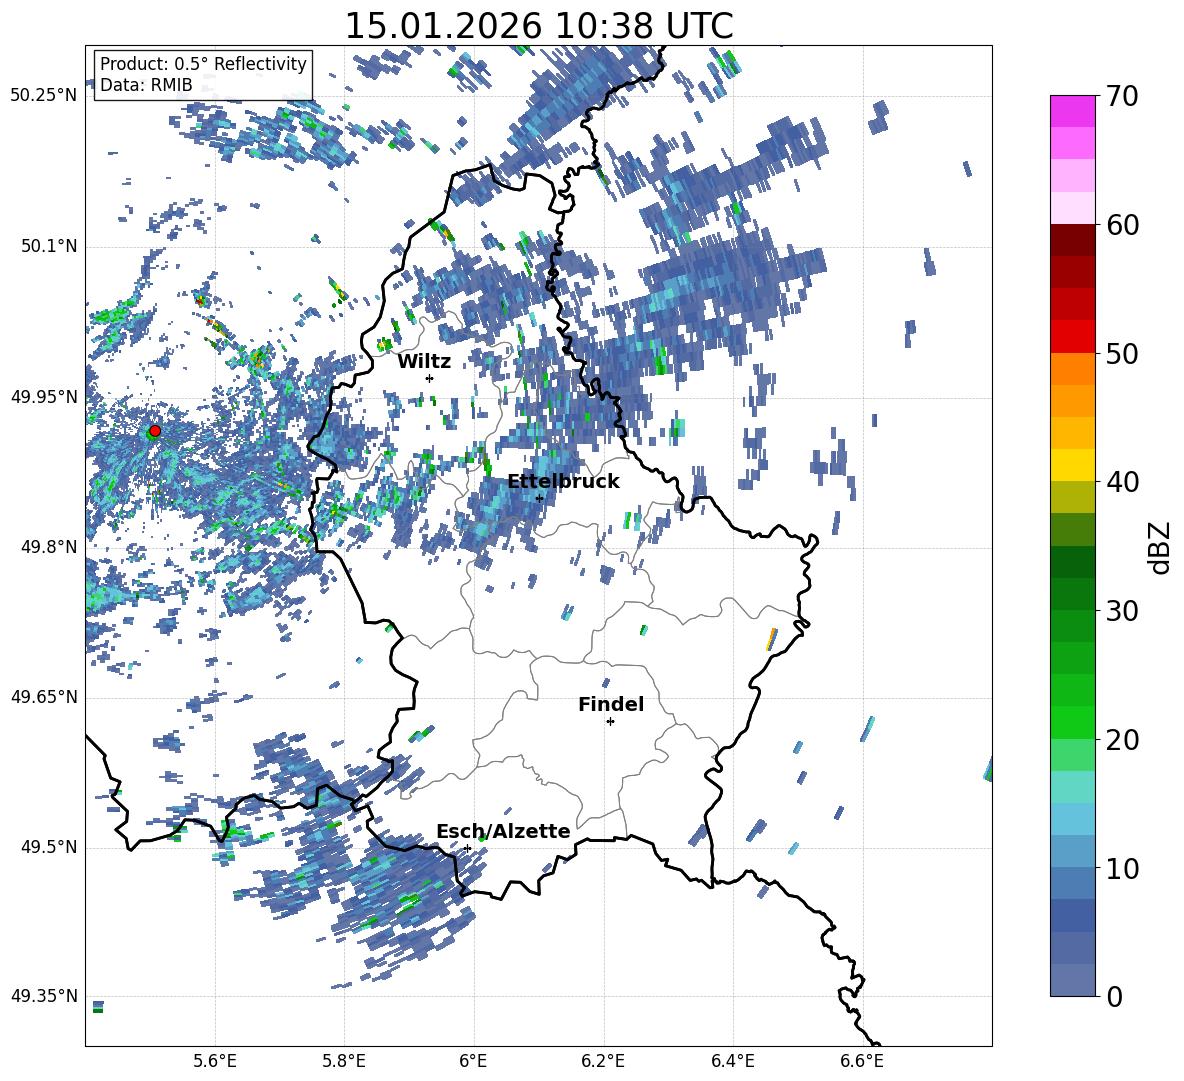The image size is (1184, 1081).
Task: Click the red radar site marker
Action: point(155,431)
